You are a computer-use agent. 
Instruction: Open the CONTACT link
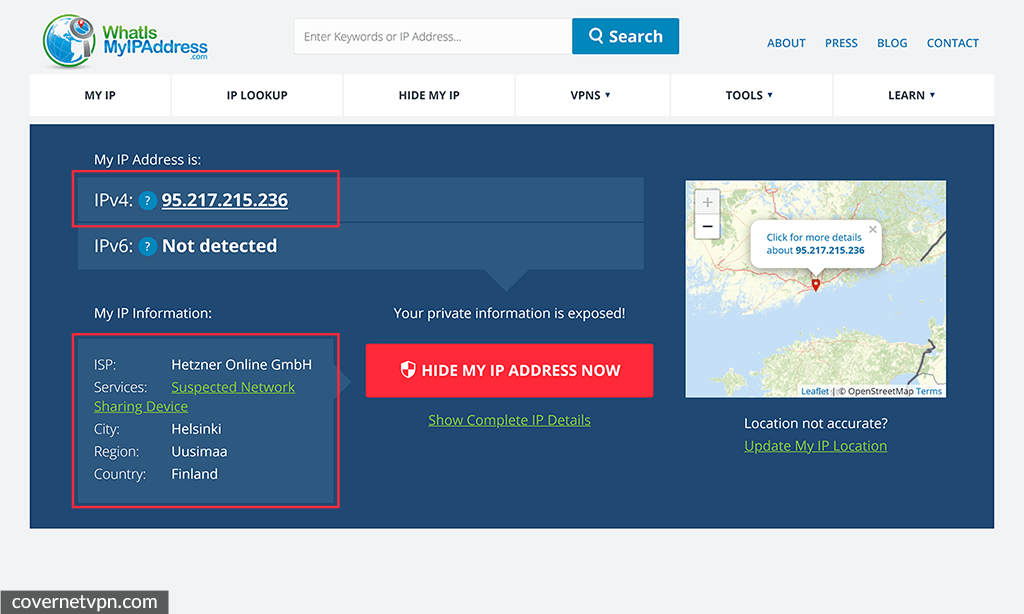click(953, 43)
